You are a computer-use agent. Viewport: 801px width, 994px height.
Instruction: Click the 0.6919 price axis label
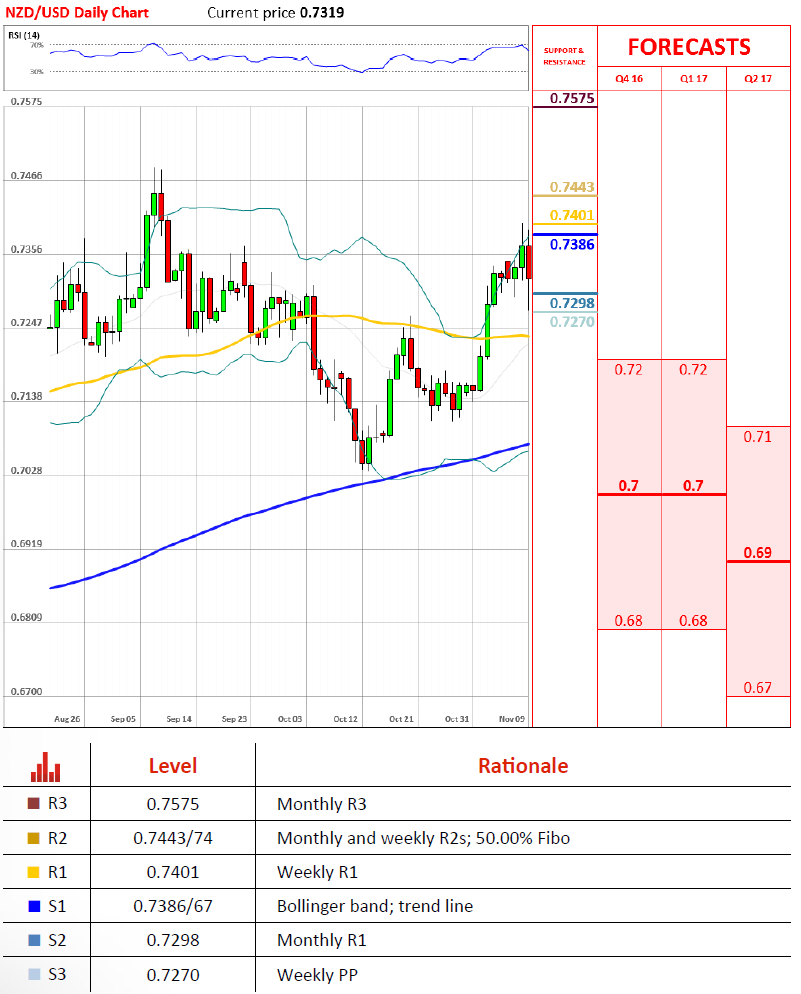27,544
